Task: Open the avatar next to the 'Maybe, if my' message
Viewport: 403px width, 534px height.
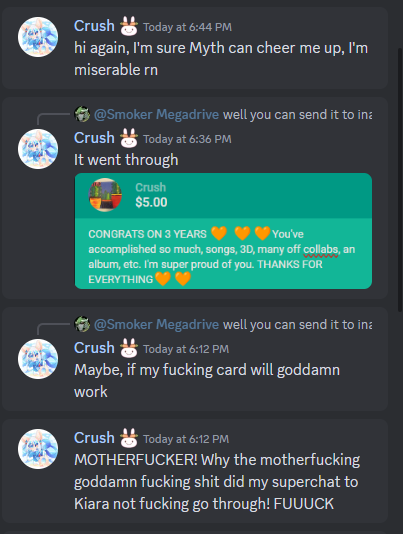Action: pyautogui.click(x=38, y=359)
